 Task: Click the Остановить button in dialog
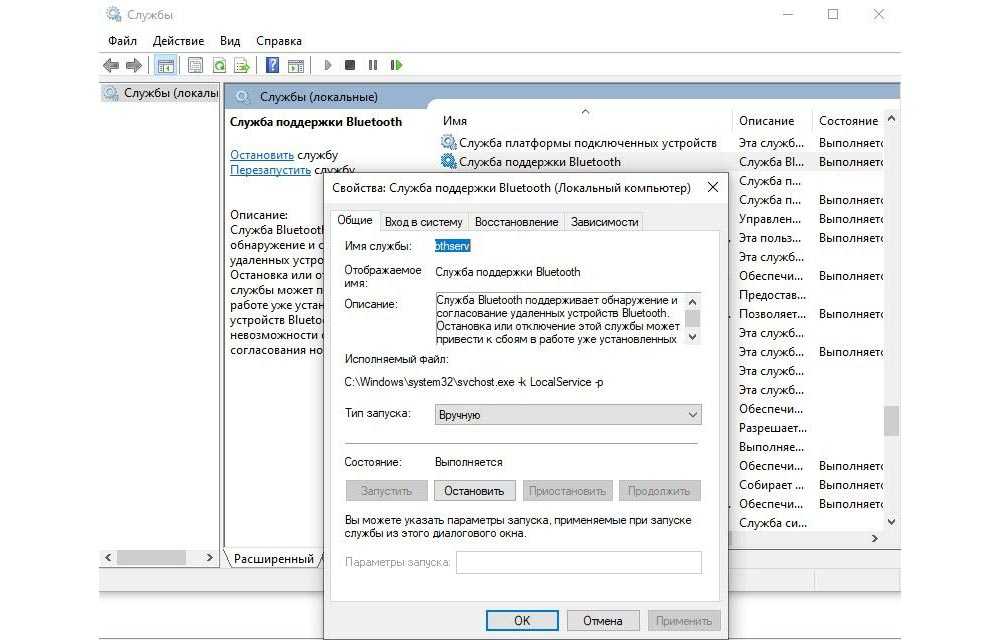tap(474, 491)
